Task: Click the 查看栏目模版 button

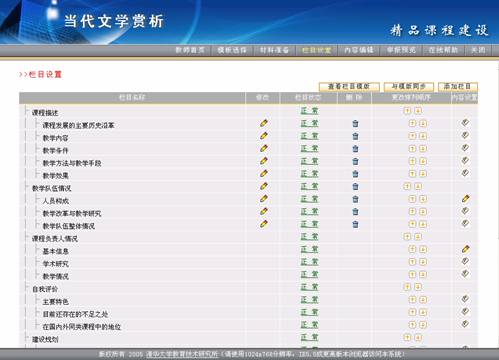Action: tap(349, 87)
